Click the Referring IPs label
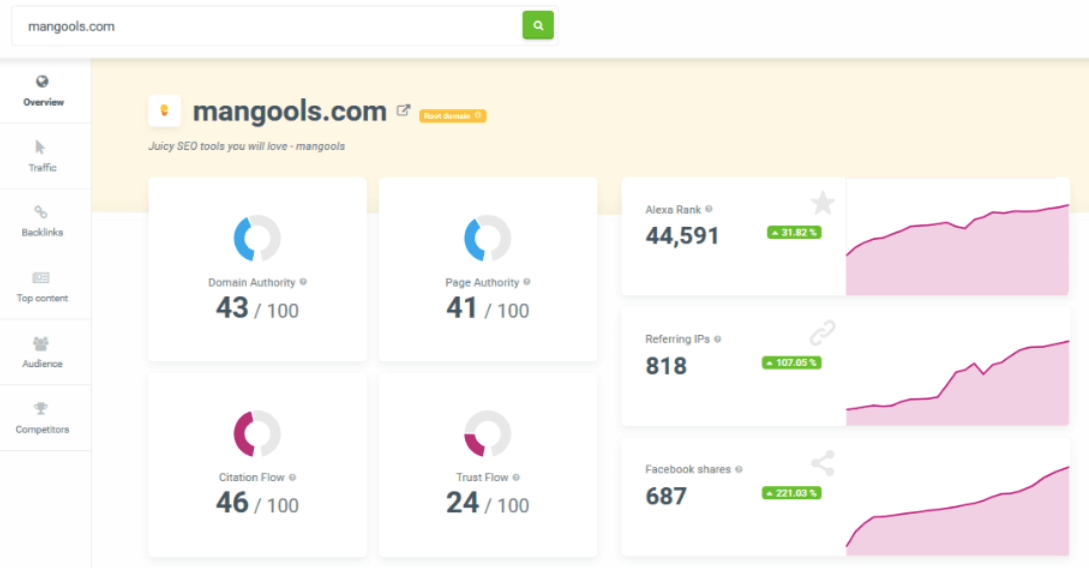 [677, 340]
